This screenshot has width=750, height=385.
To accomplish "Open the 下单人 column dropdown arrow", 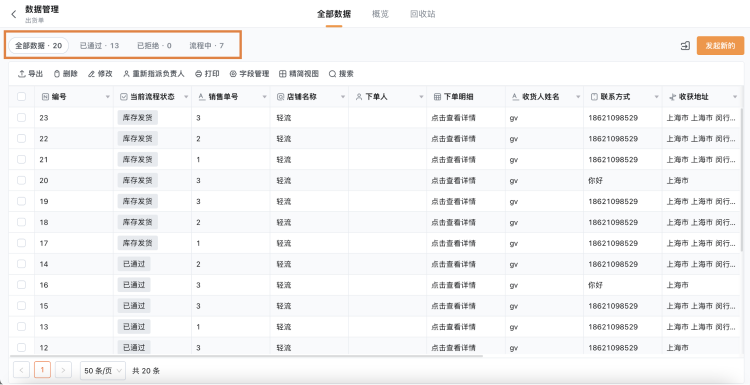I will pyautogui.click(x=421, y=97).
